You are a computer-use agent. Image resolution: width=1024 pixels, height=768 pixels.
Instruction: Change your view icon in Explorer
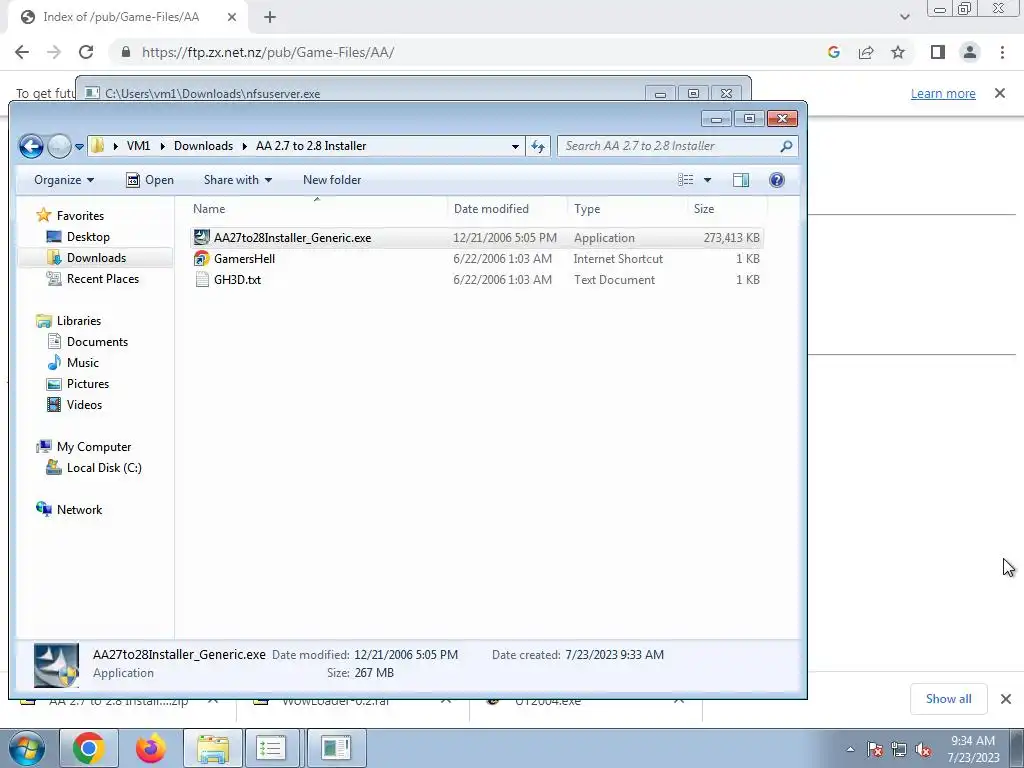685,180
